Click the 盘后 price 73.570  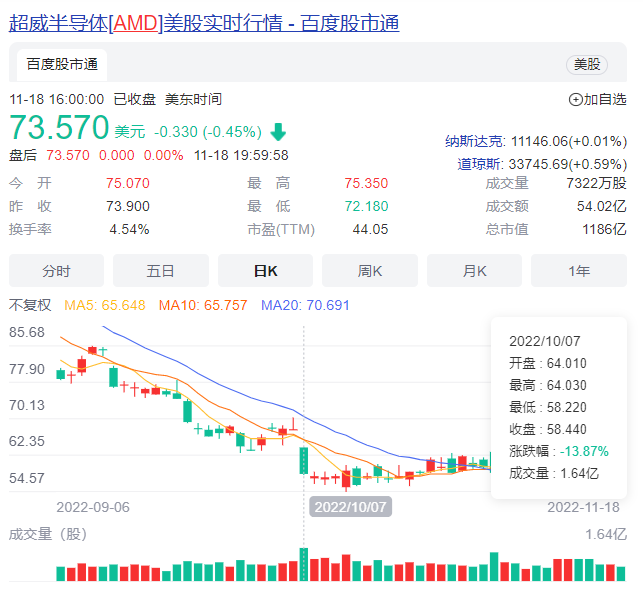[68, 155]
